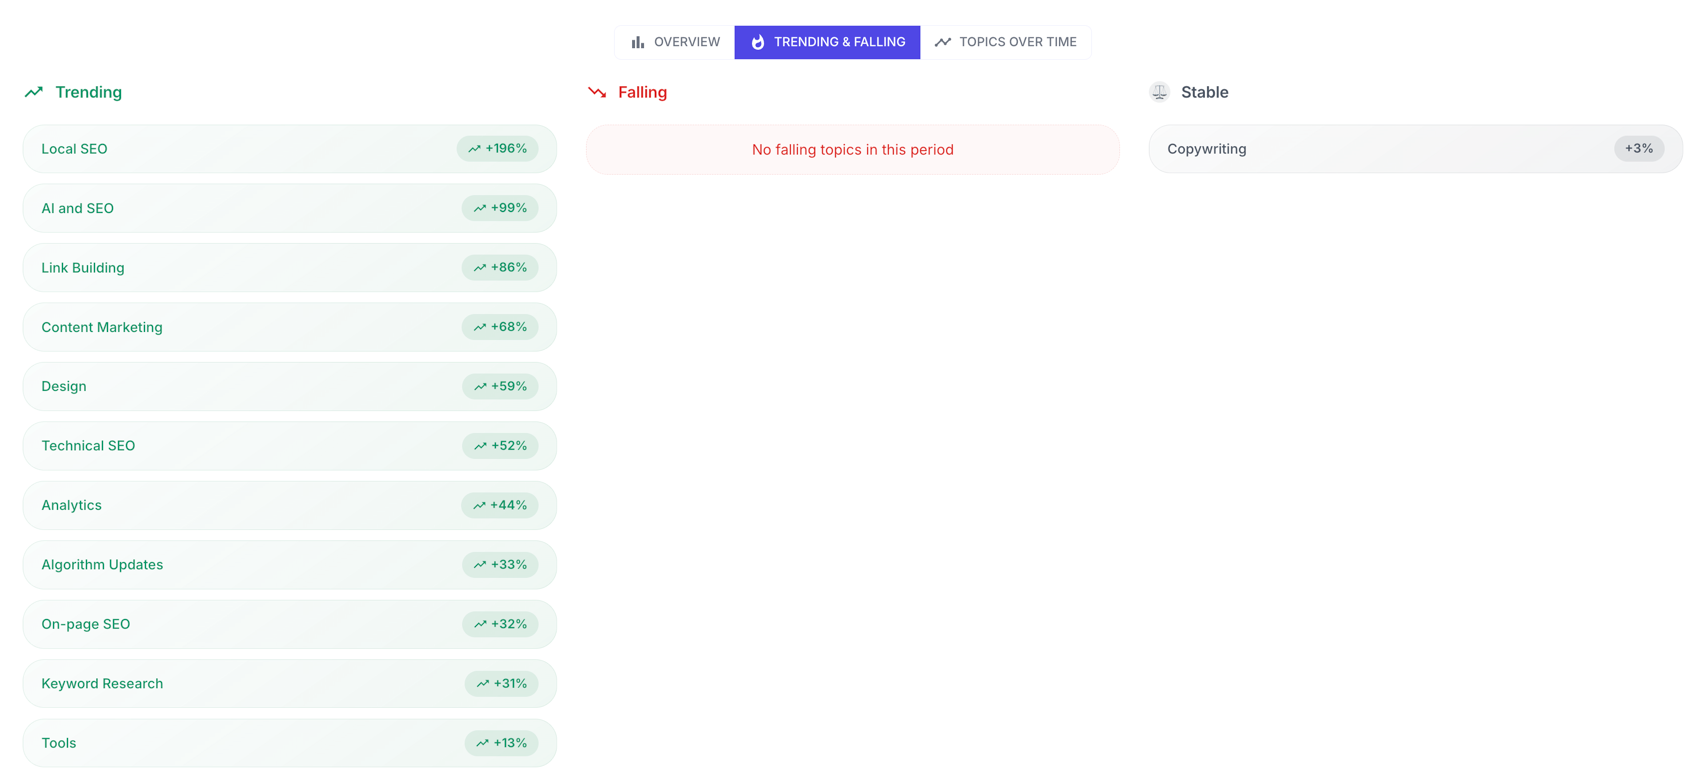The height and width of the screenshot is (779, 1706).
Task: Choose the Technical SEO topic
Action: point(290,446)
